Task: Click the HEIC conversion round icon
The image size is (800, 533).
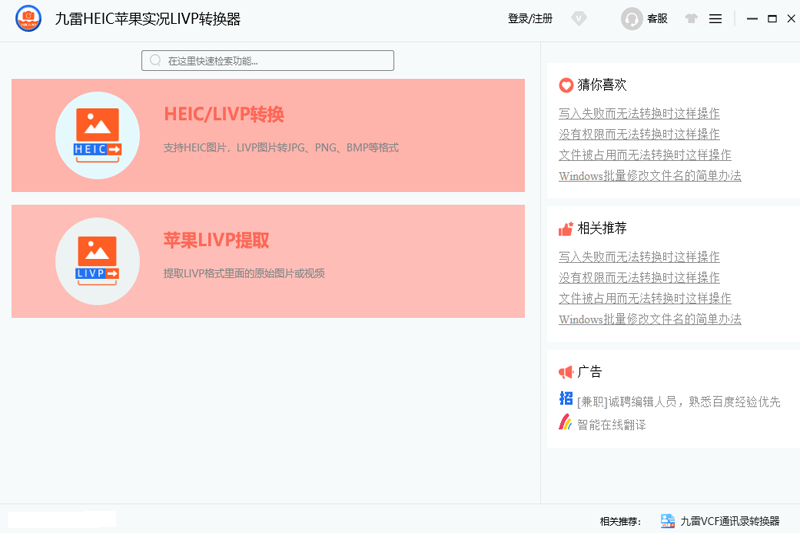Action: point(97,135)
